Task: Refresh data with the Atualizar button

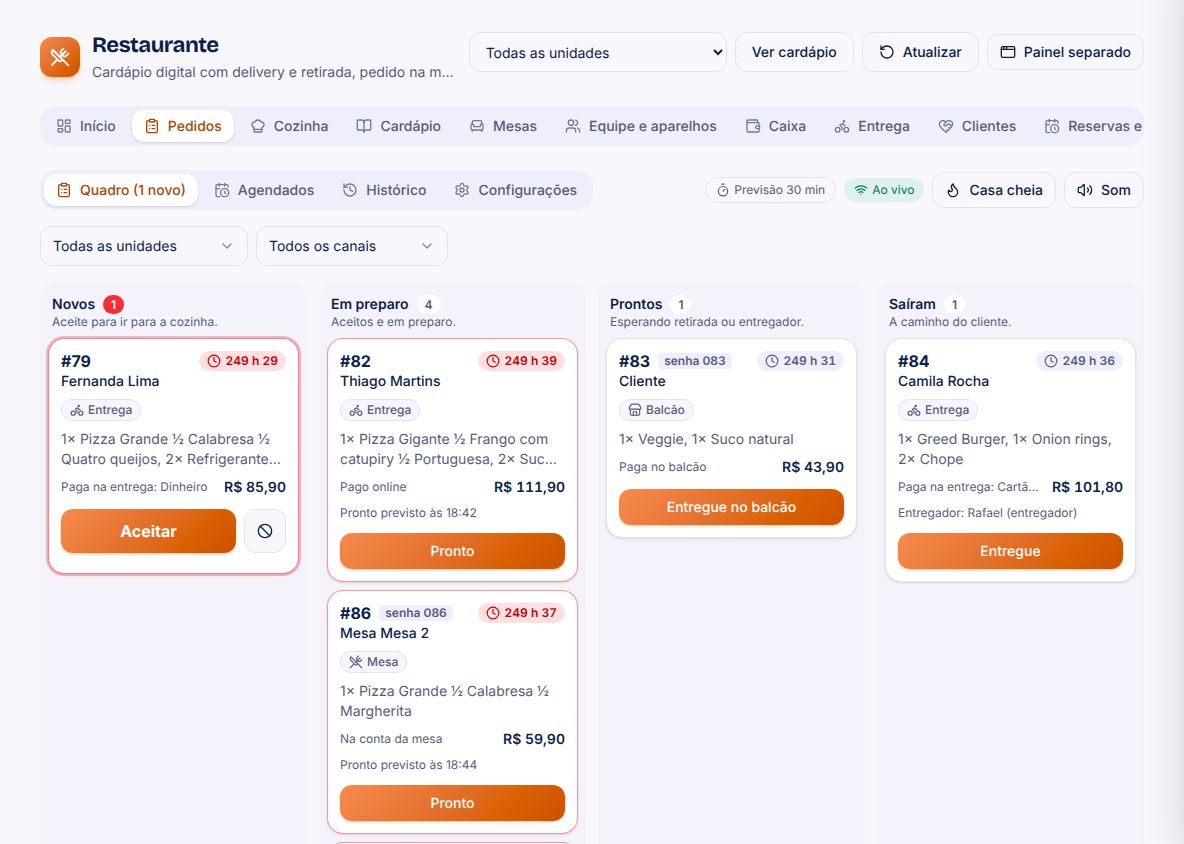Action: click(920, 52)
